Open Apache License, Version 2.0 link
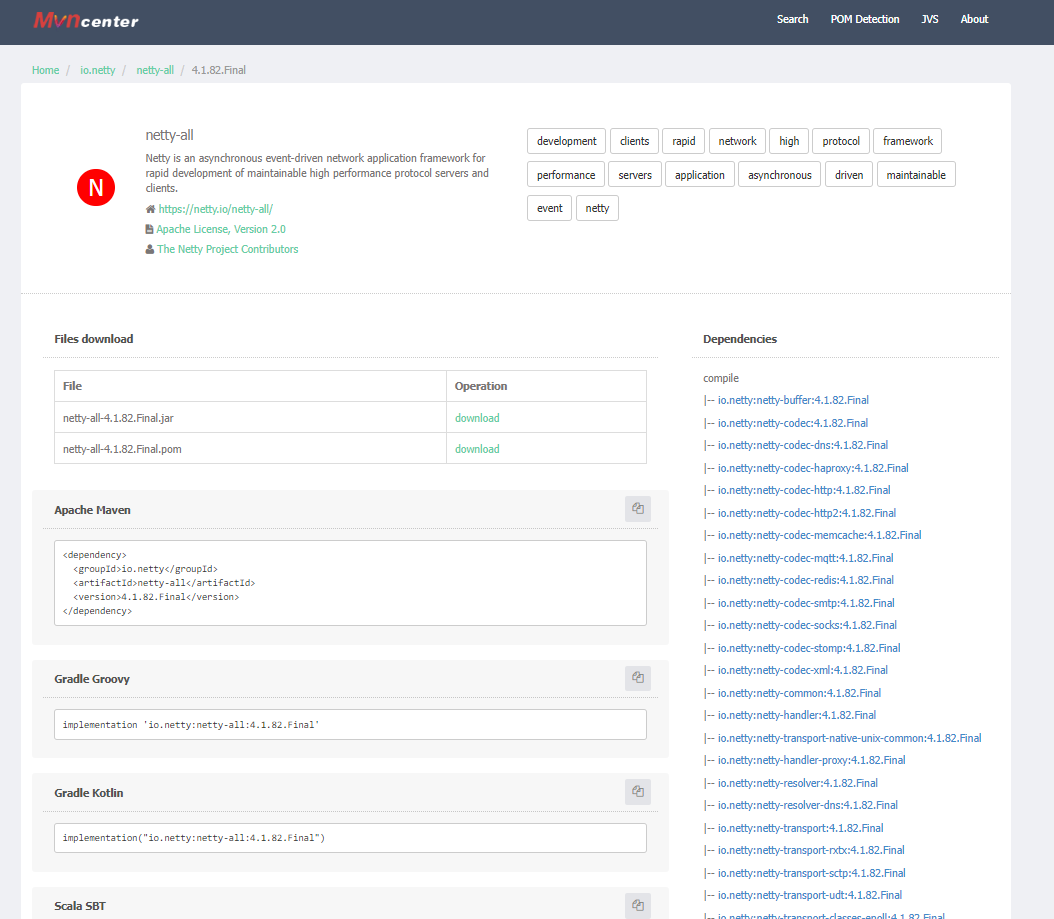The height and width of the screenshot is (919, 1054). (220, 229)
